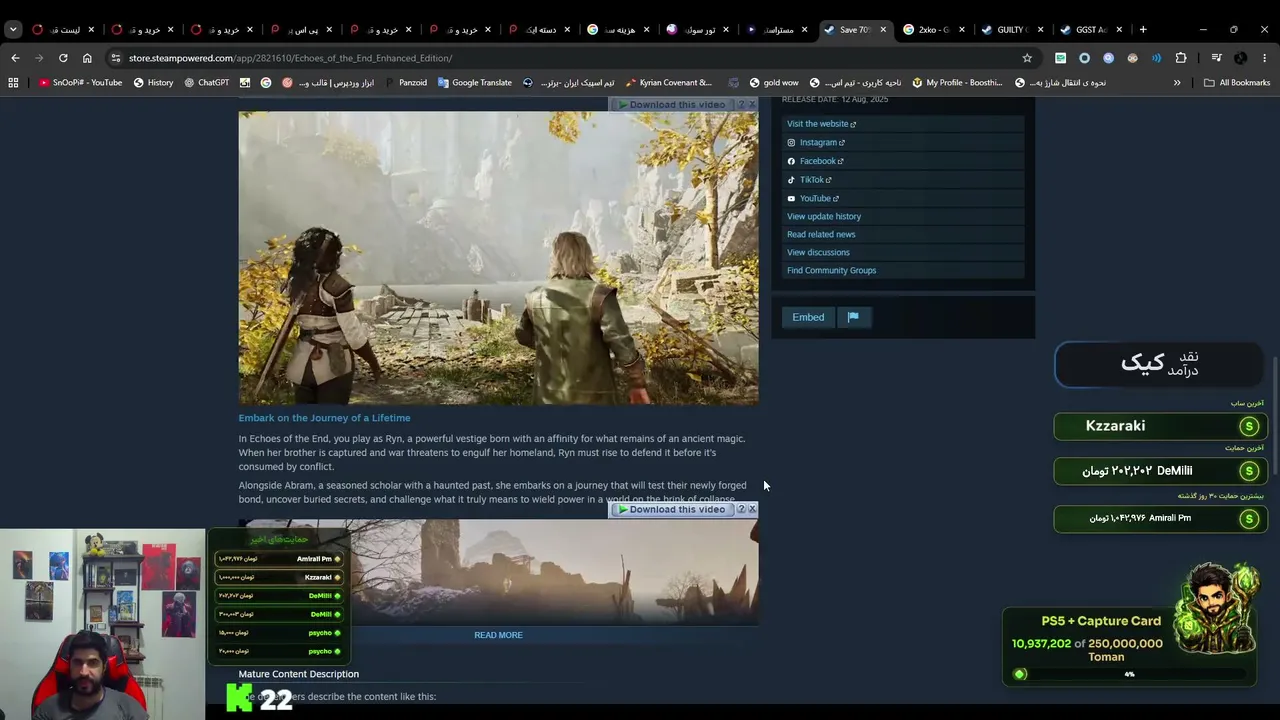Go back to the previous page
Image resolution: width=1280 pixels, height=720 pixels.
pyautogui.click(x=15, y=58)
